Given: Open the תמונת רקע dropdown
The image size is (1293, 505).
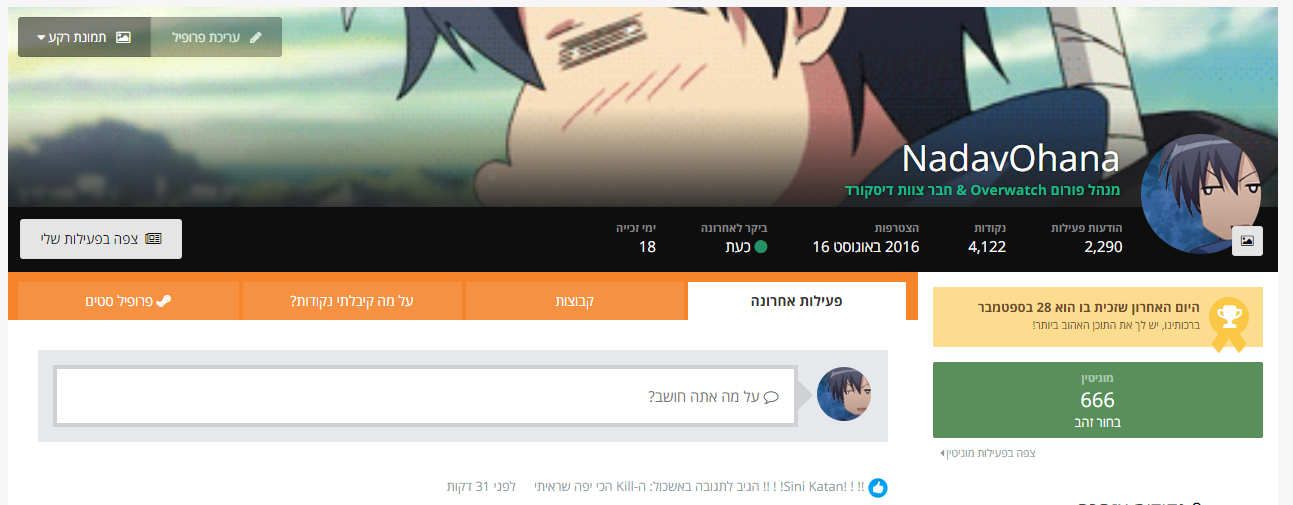Looking at the screenshot, I should (84, 37).
